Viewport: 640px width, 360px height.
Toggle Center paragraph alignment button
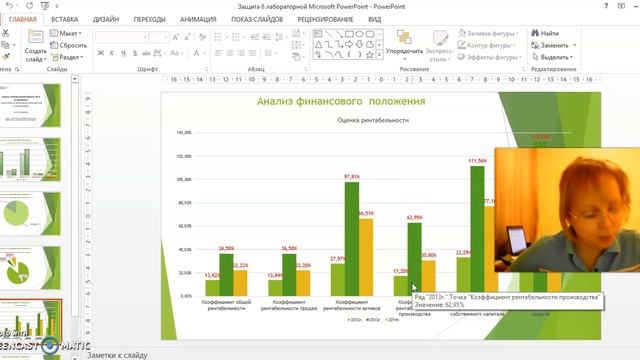[x=230, y=53]
